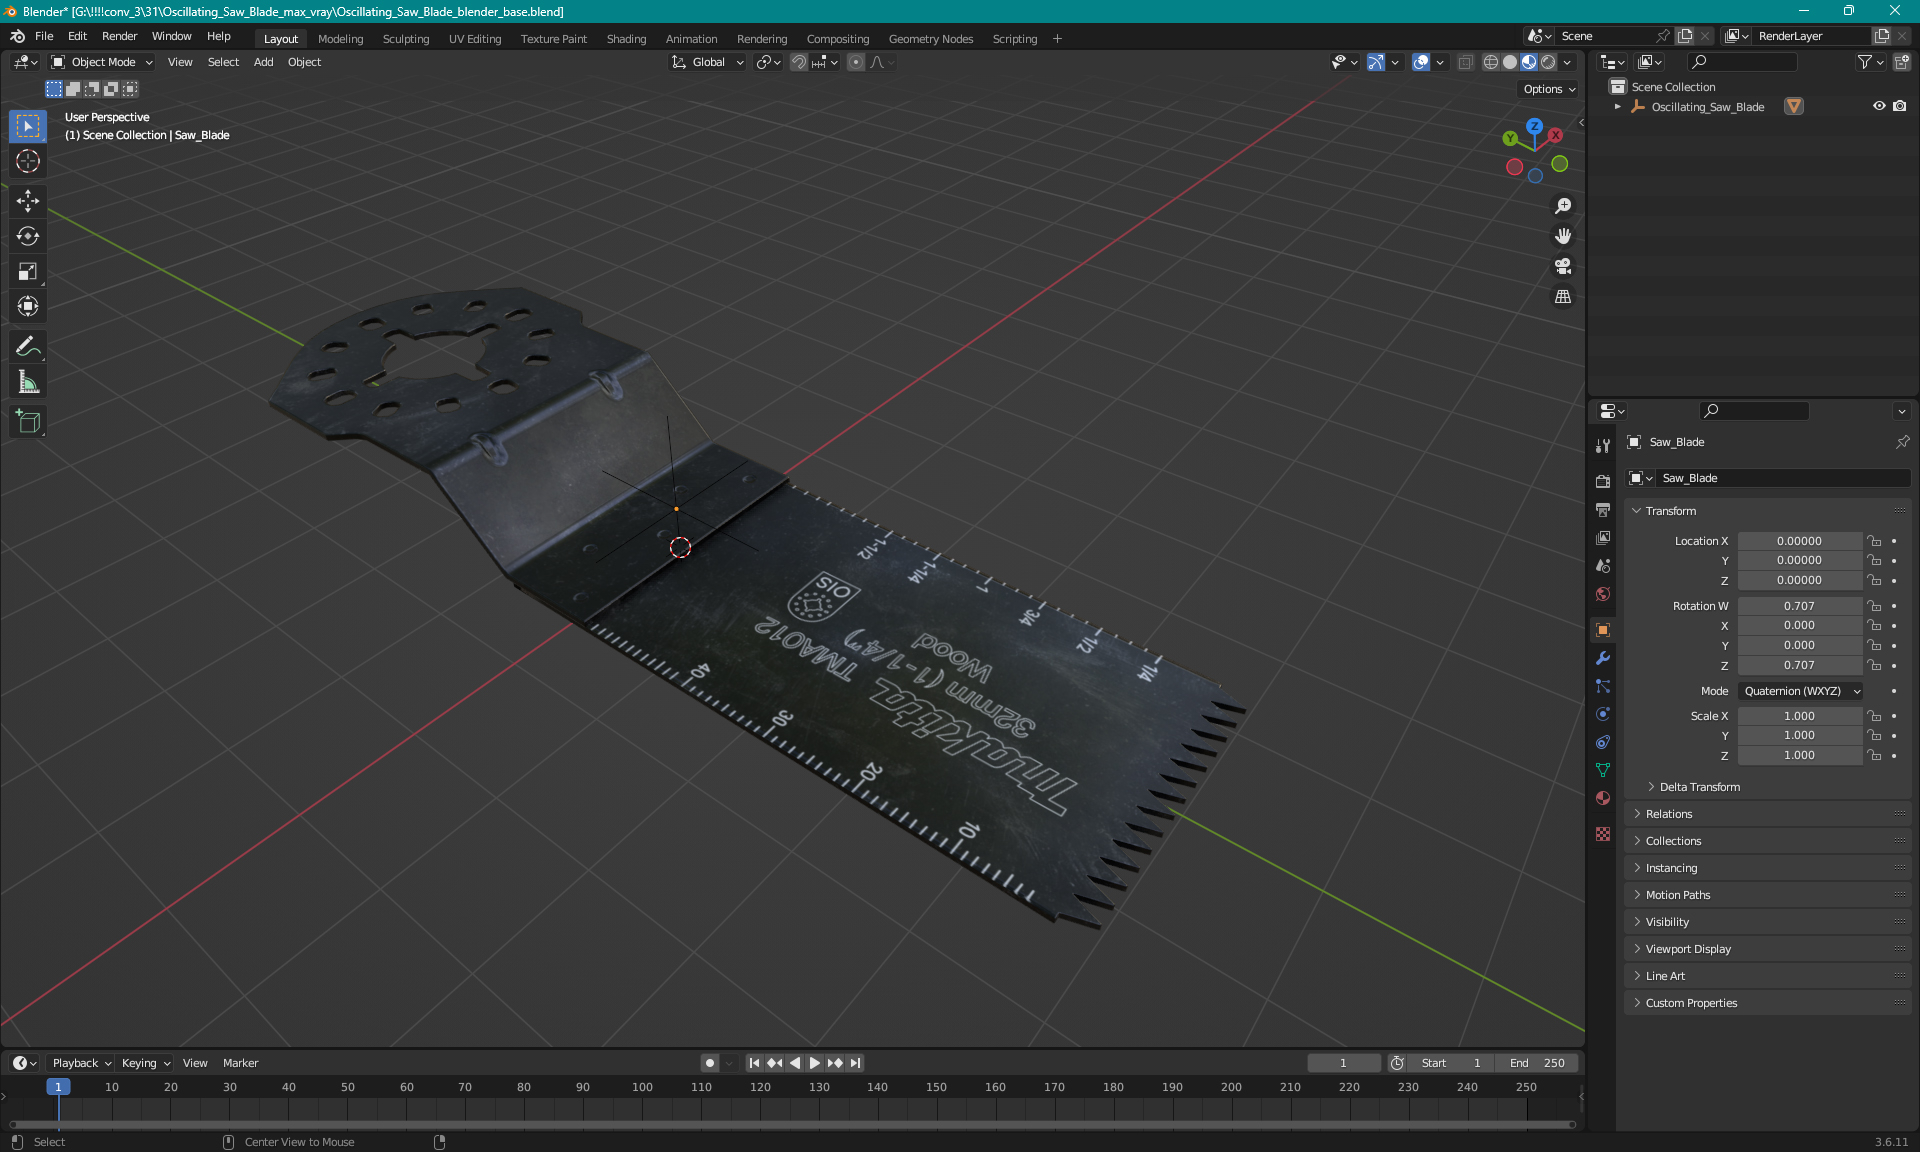
Task: Toggle X-ray display
Action: point(1465,62)
